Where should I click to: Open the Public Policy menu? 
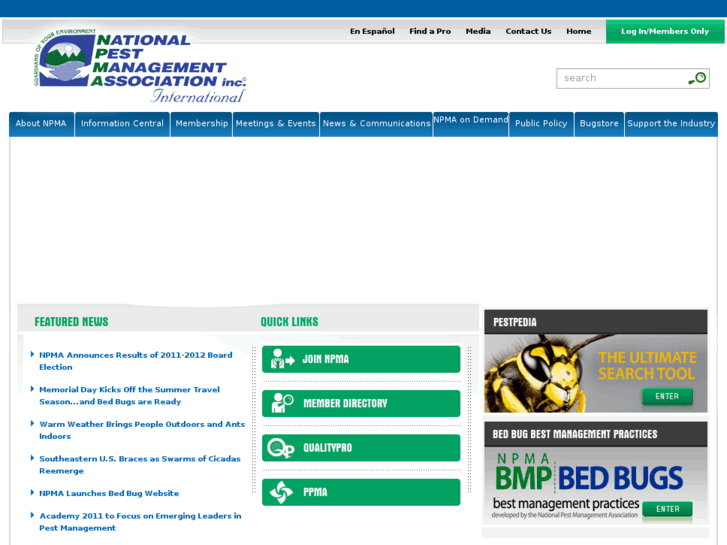(541, 124)
